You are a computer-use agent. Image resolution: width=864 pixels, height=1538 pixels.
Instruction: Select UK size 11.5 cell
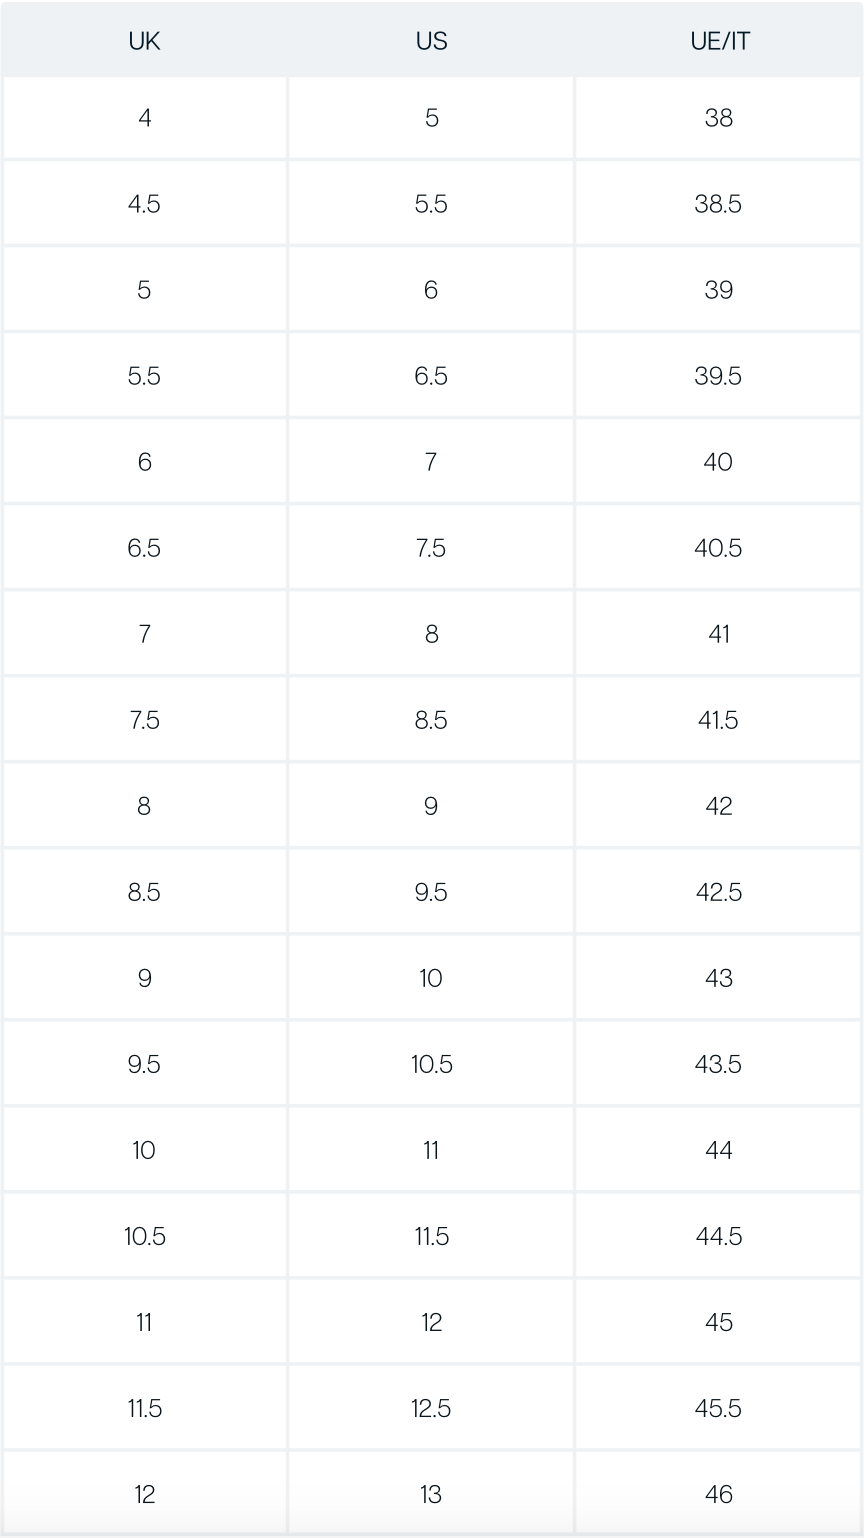tap(144, 1408)
